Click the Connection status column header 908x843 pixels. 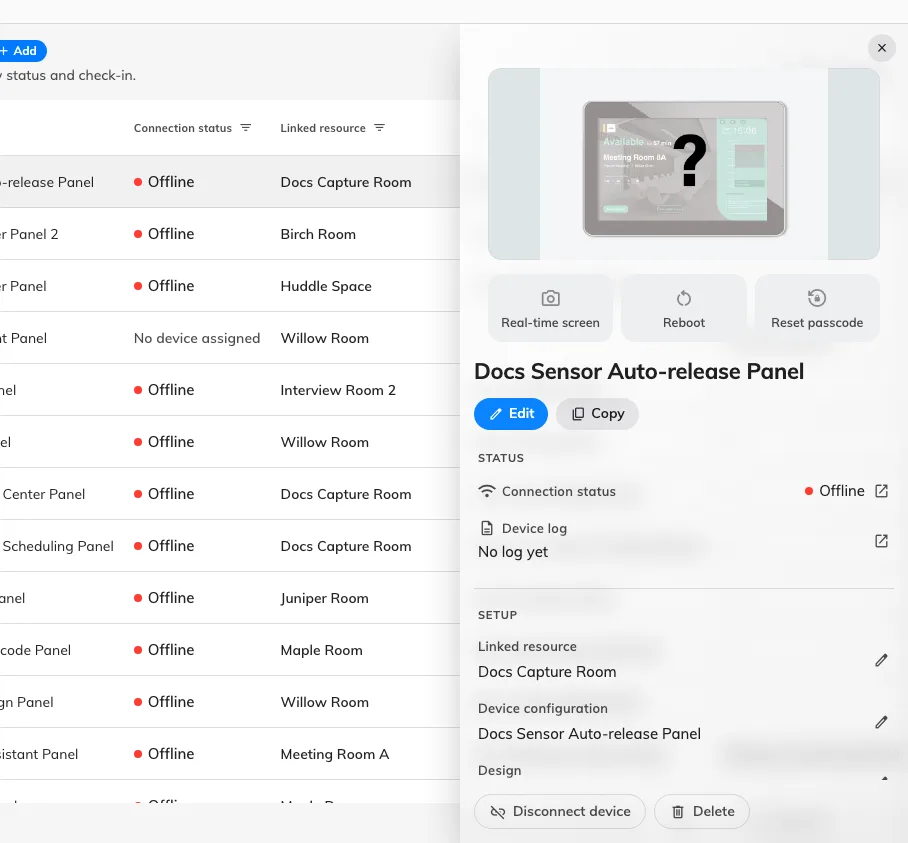[x=182, y=128]
